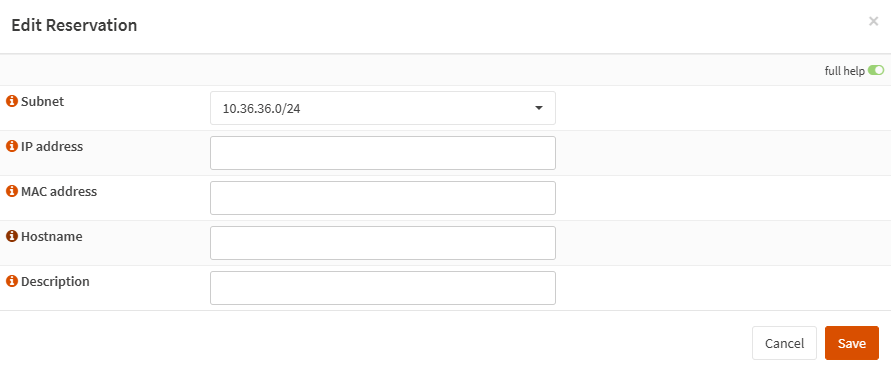Click the Subnet field label
The height and width of the screenshot is (372, 891).
pos(43,102)
